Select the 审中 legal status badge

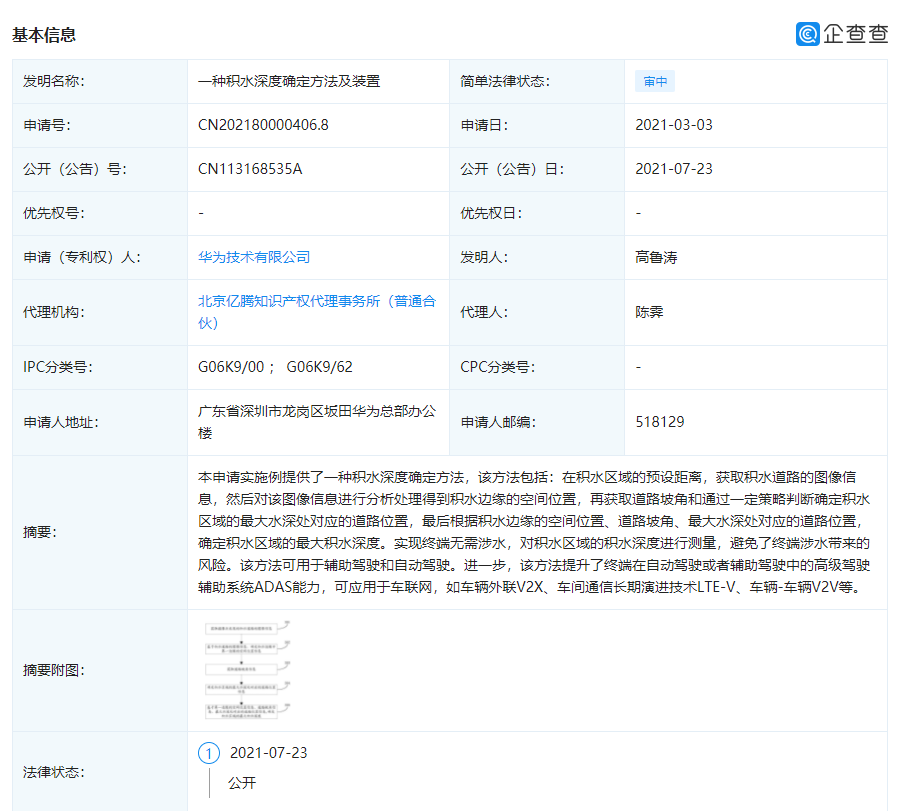pyautogui.click(x=655, y=81)
